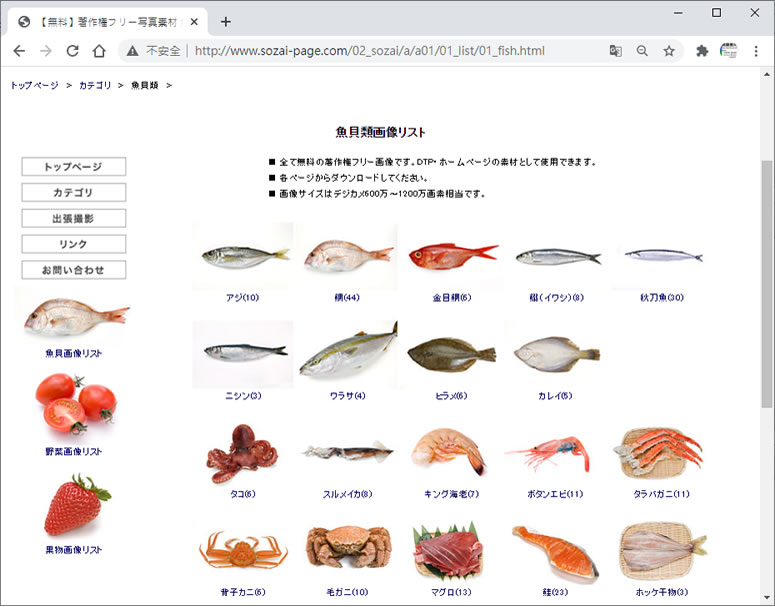
Task: Open the タコ(6) link
Action: pos(243,494)
